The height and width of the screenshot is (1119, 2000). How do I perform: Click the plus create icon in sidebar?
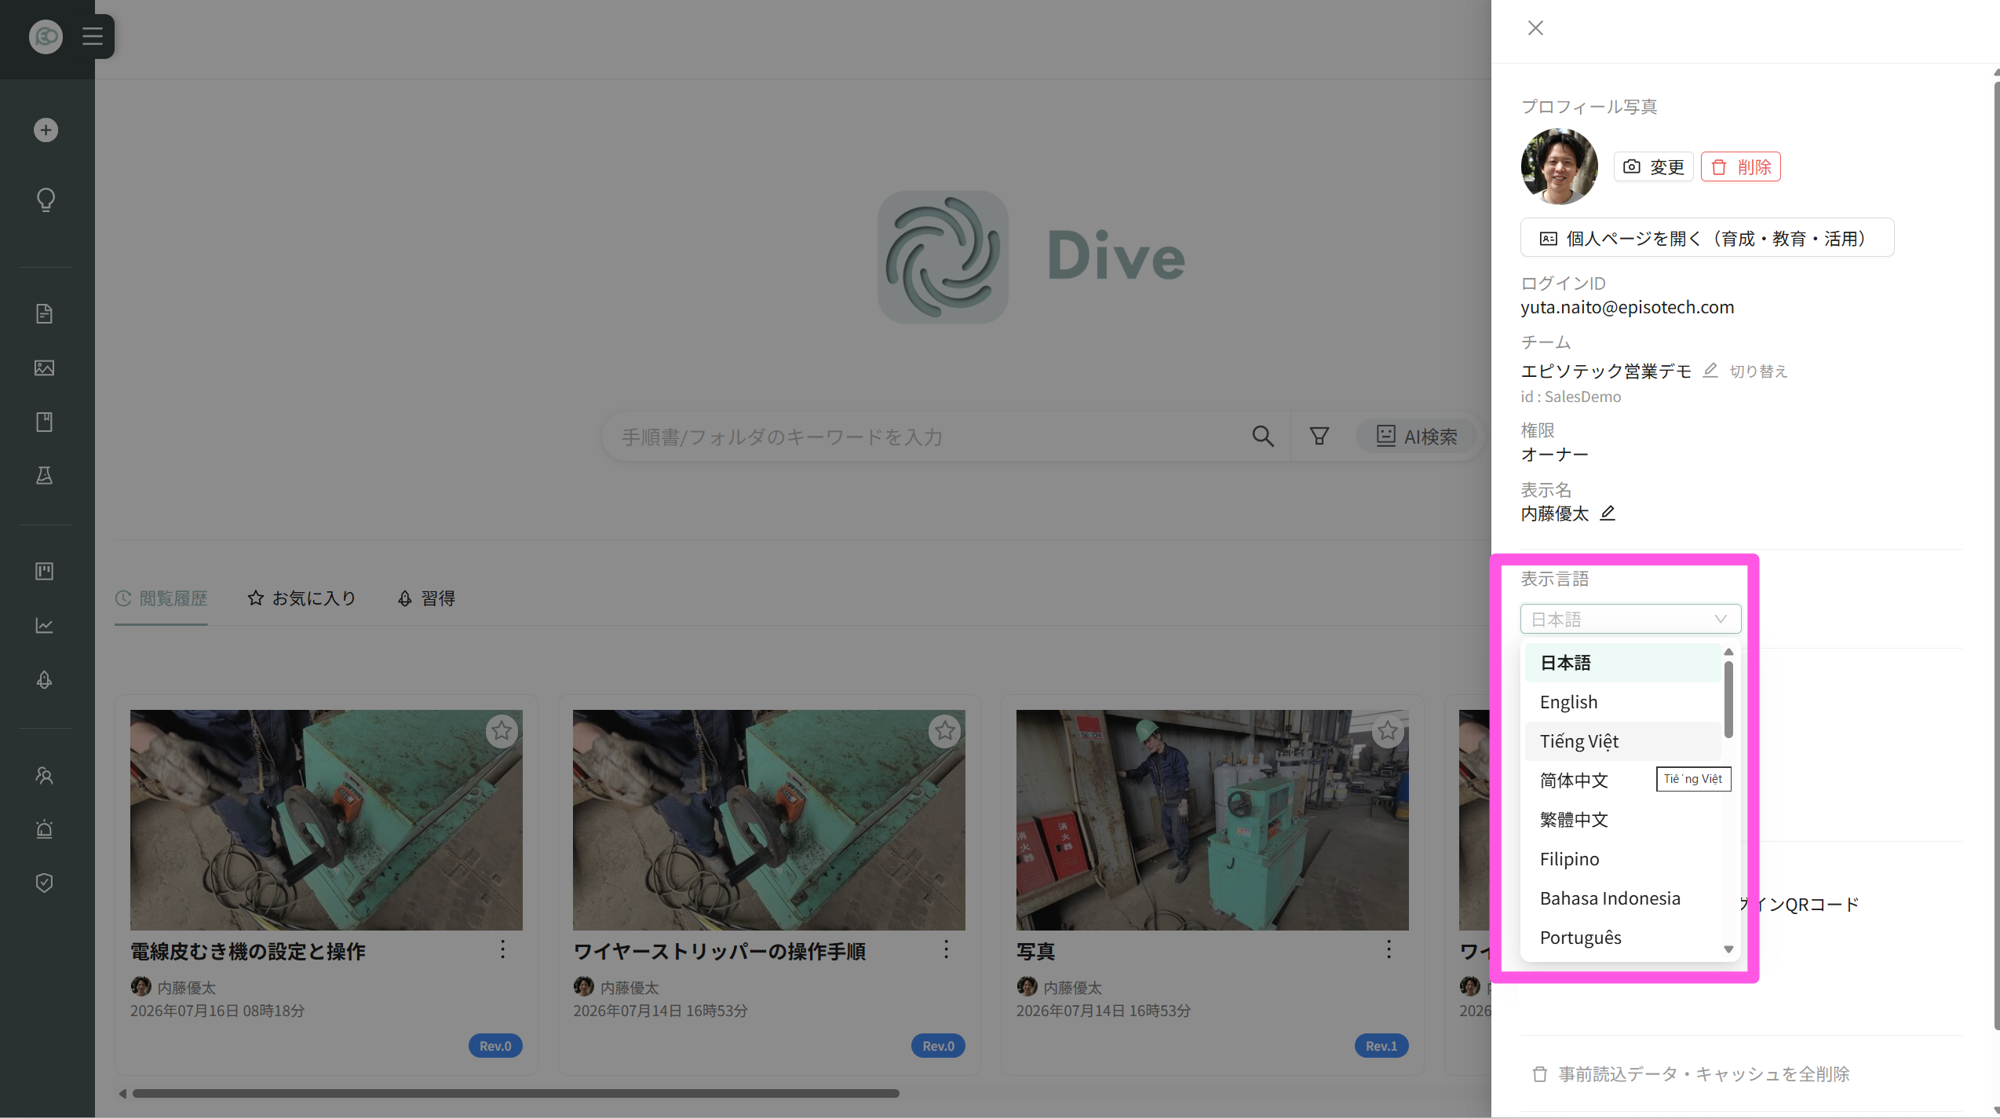(x=45, y=130)
